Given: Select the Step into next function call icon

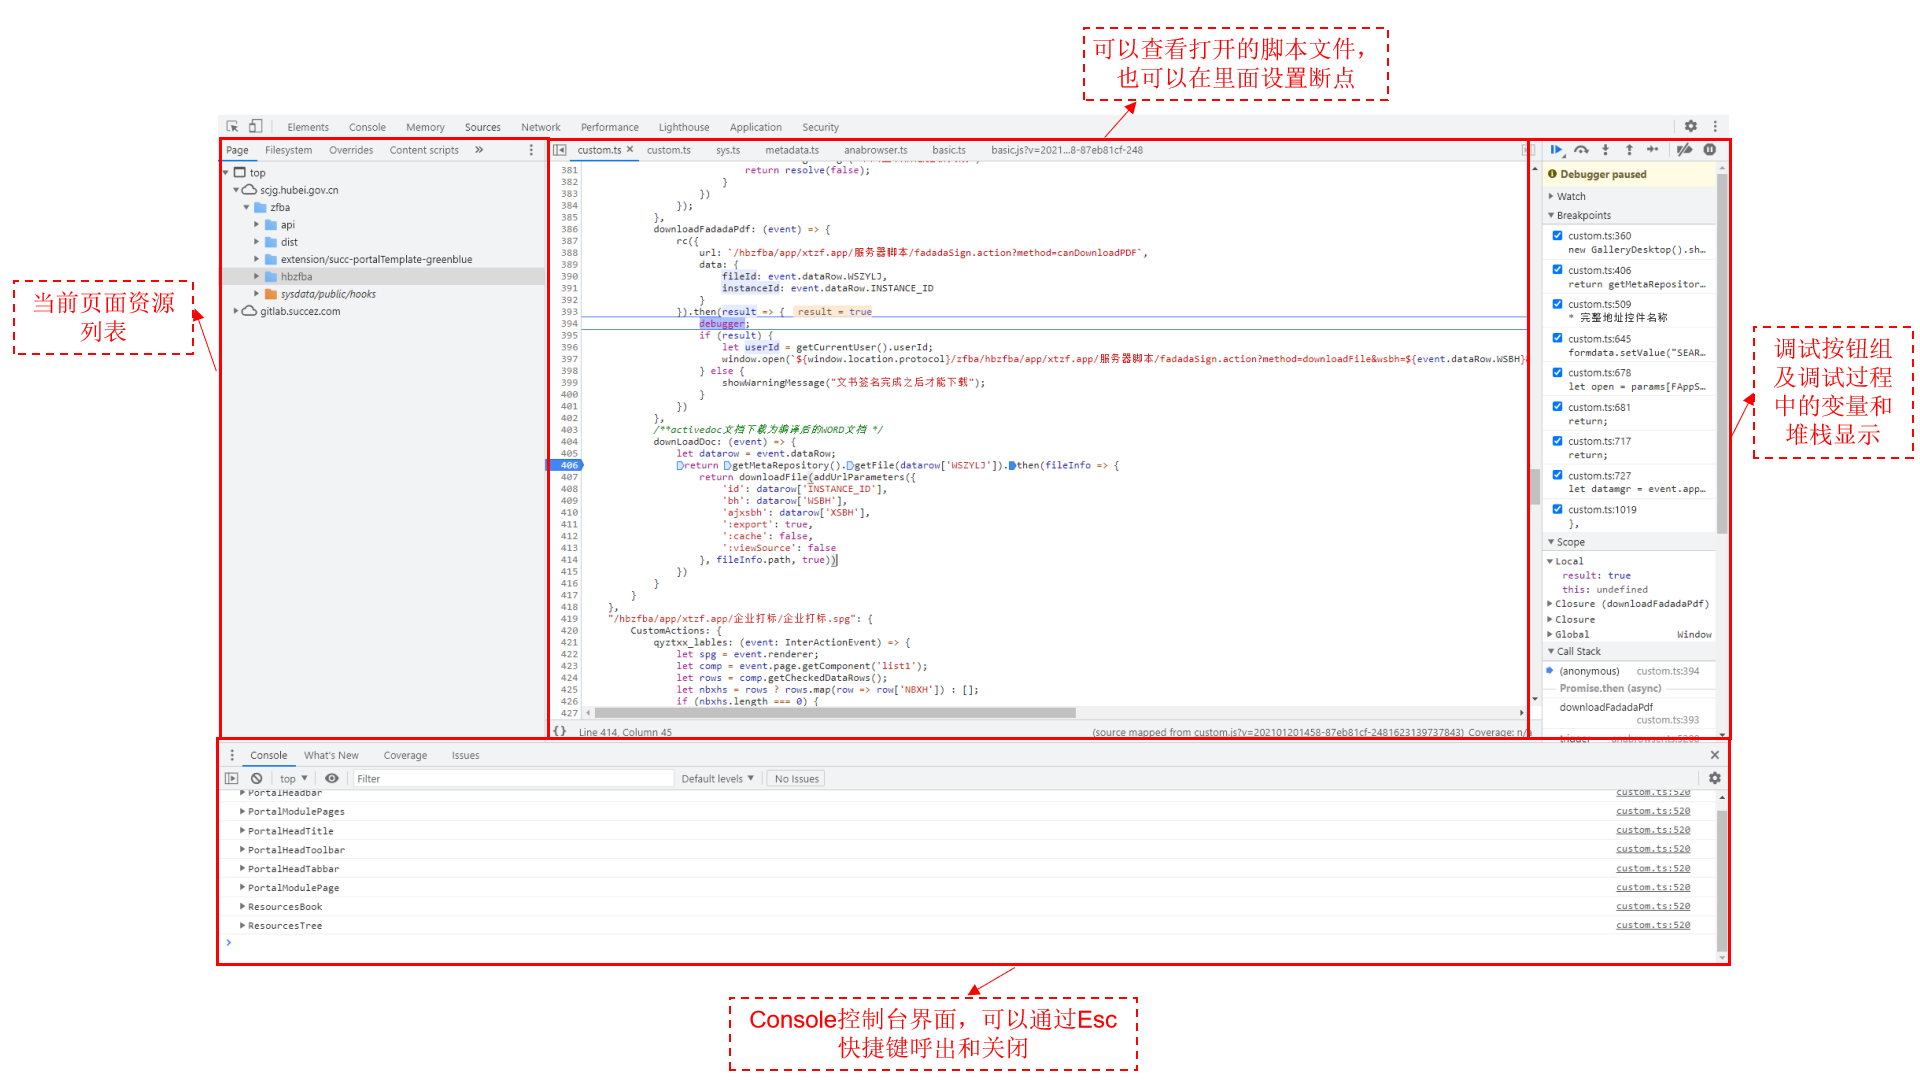Looking at the screenshot, I should 1605,150.
